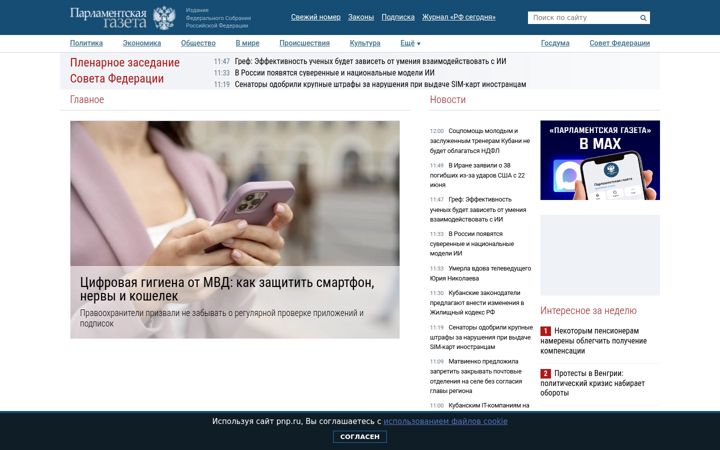Screen dimensions: 720x450
Task: Open the Госдума section
Action: 555,43
